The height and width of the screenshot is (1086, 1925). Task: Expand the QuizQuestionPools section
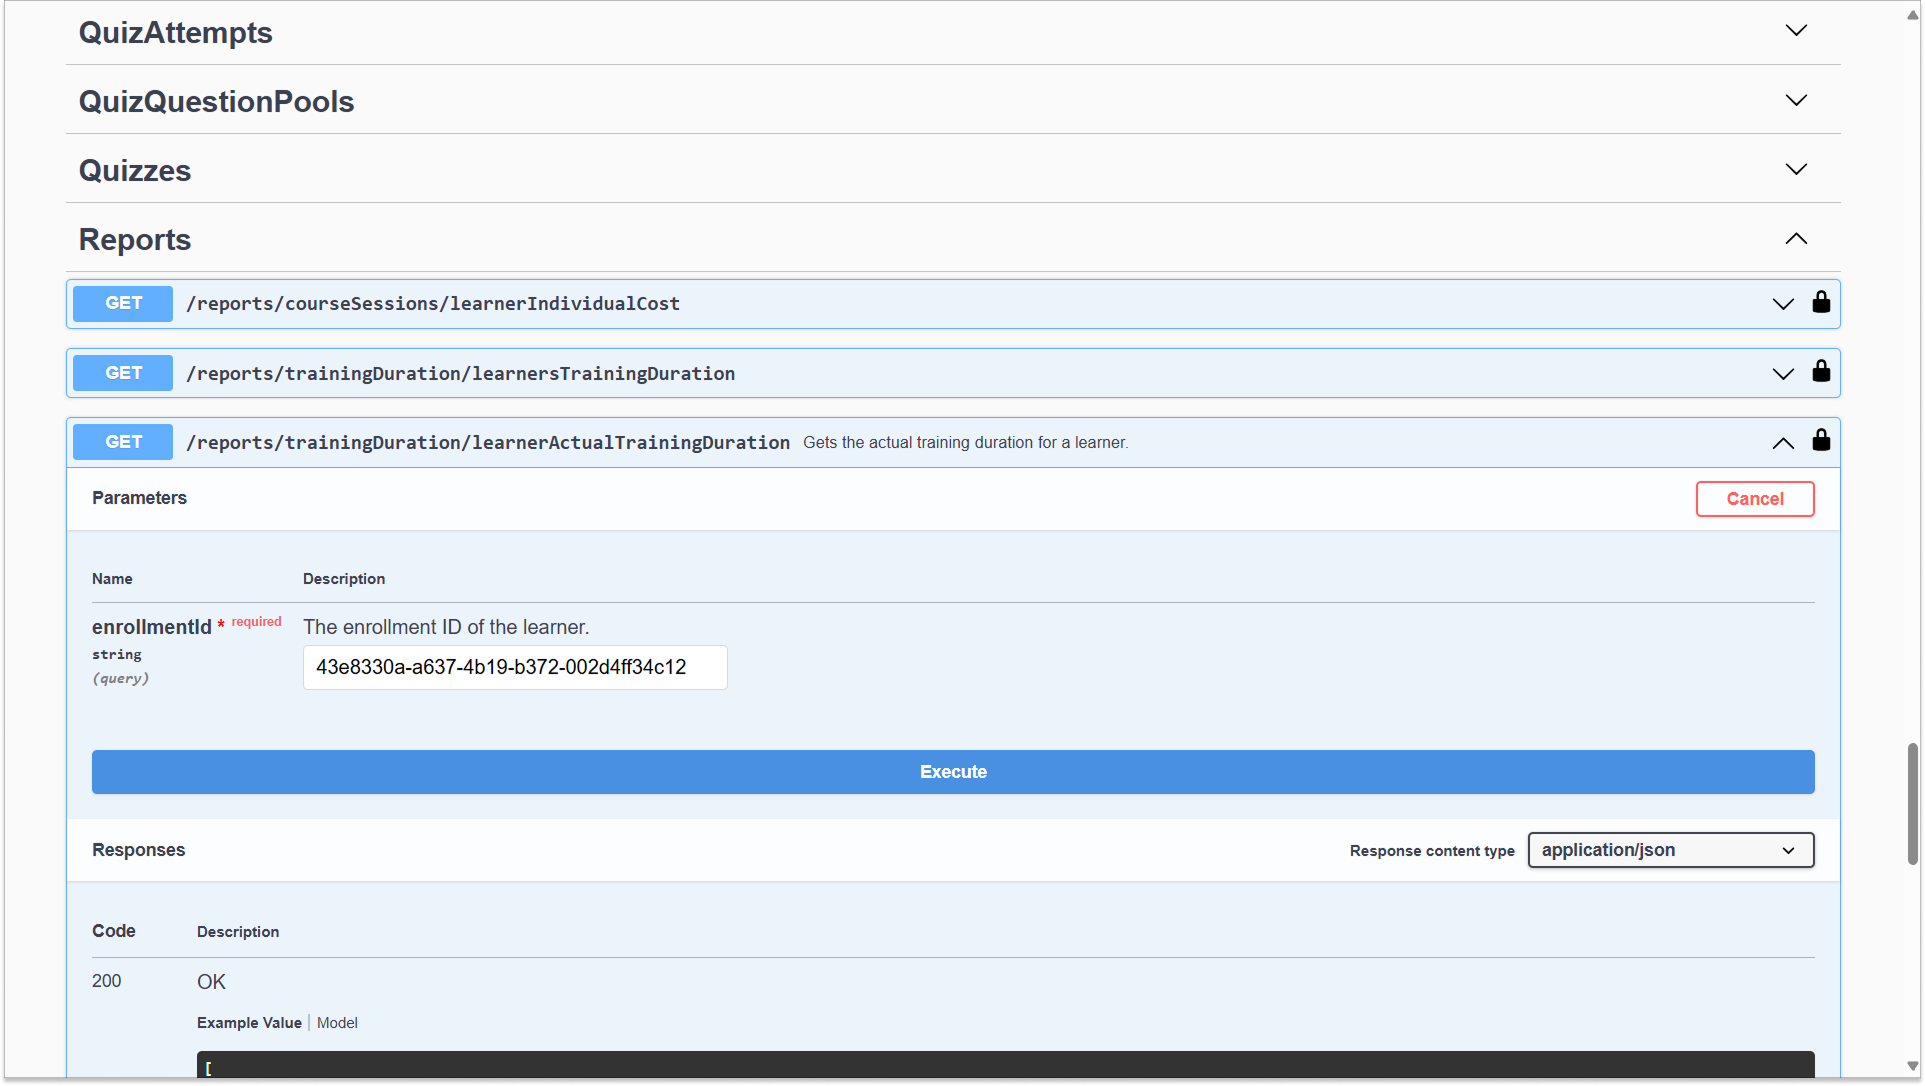(1796, 100)
